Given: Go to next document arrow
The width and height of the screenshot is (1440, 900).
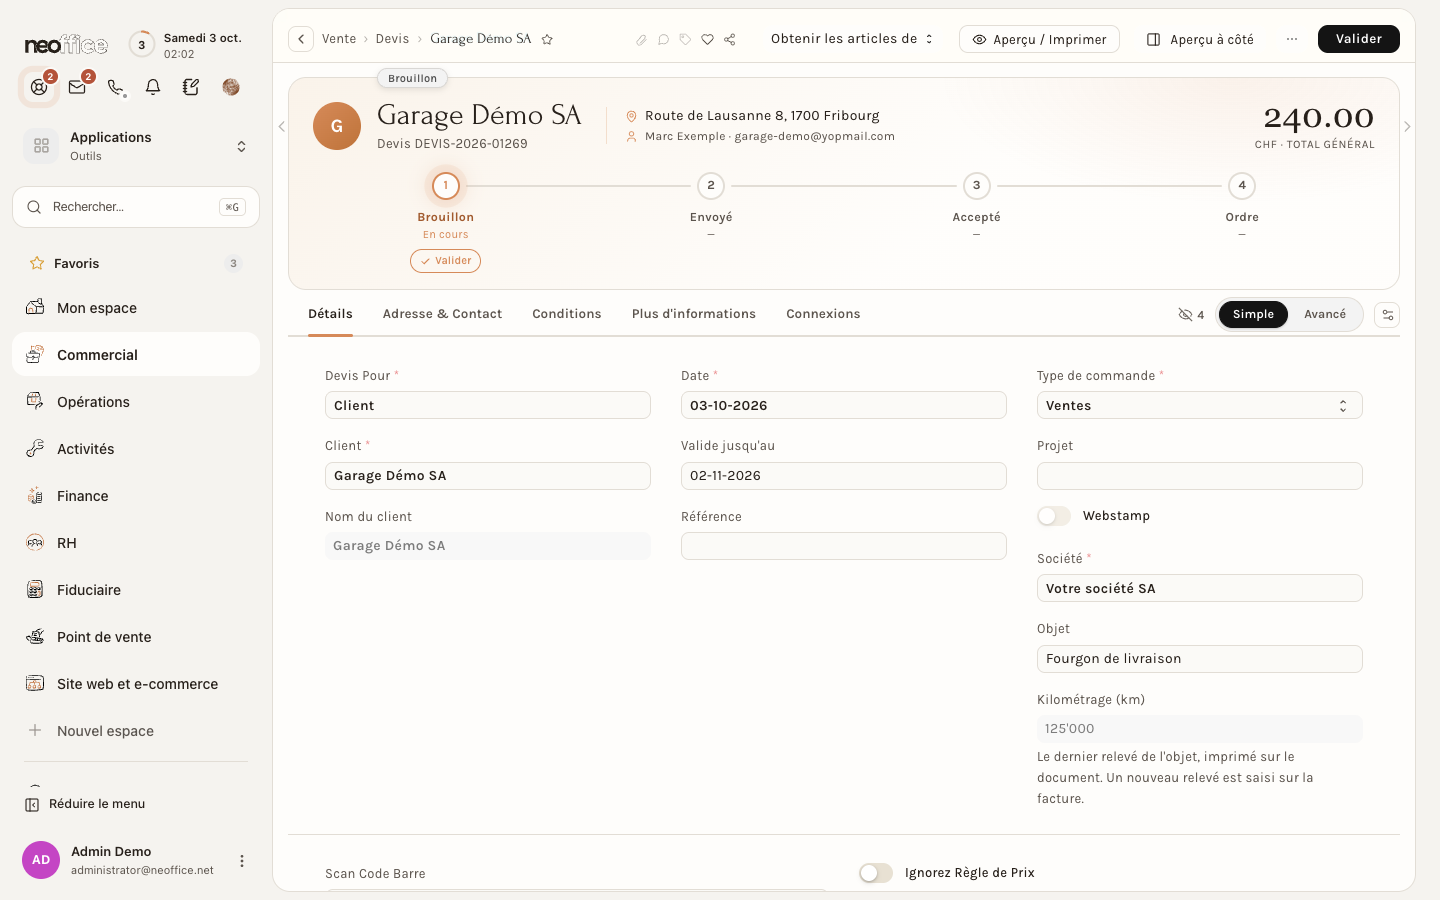Looking at the screenshot, I should (x=1407, y=127).
